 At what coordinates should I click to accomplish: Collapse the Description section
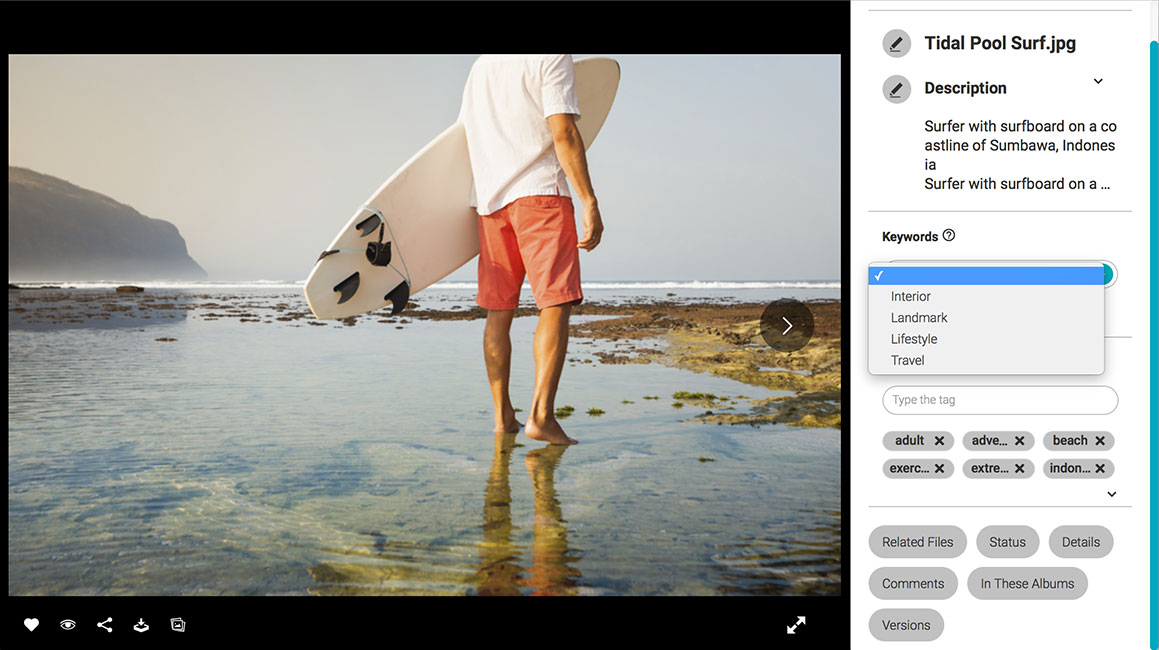click(x=1097, y=81)
